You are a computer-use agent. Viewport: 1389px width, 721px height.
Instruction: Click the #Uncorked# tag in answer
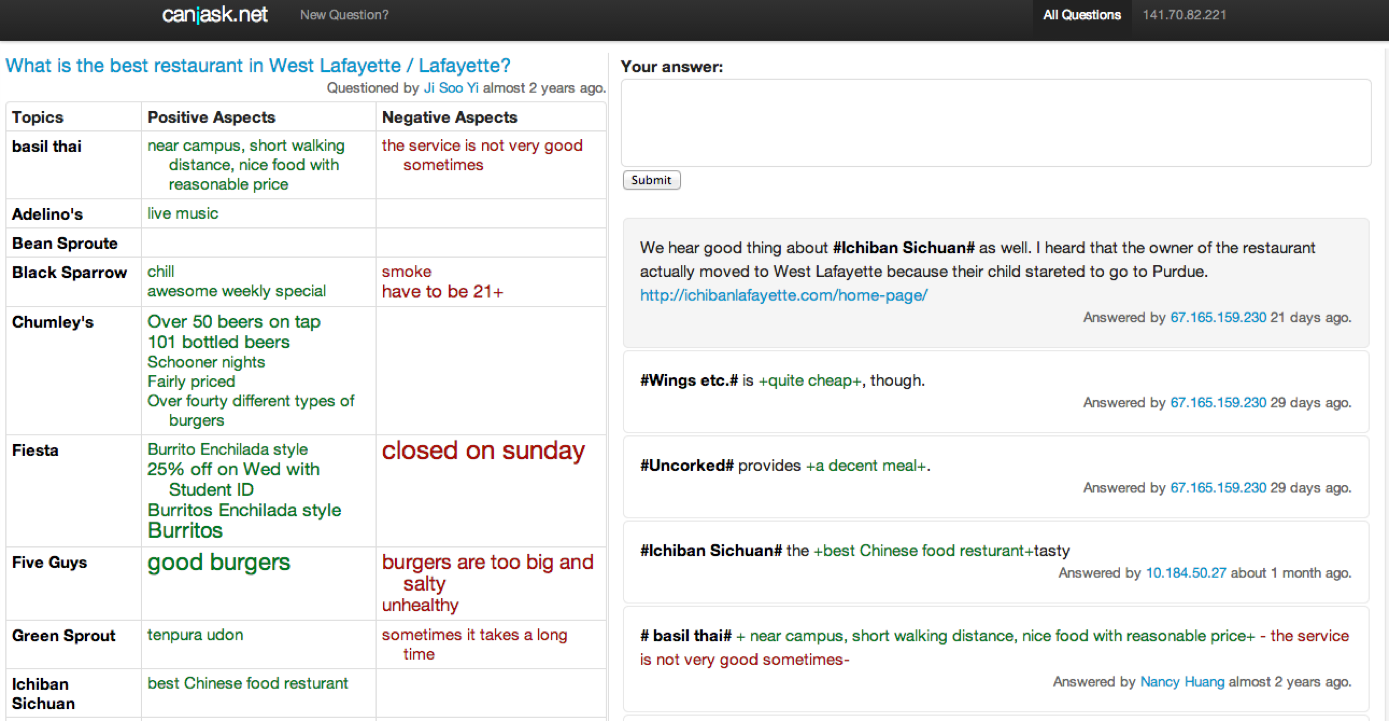[687, 466]
